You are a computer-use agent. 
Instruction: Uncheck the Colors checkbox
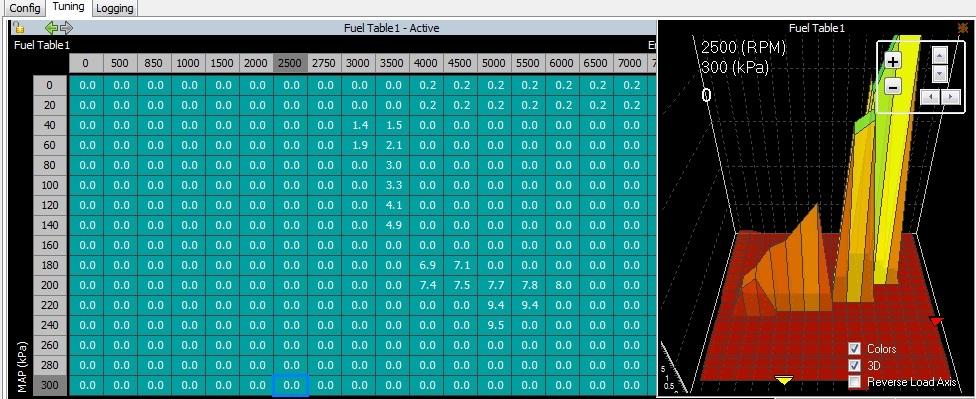tap(855, 349)
